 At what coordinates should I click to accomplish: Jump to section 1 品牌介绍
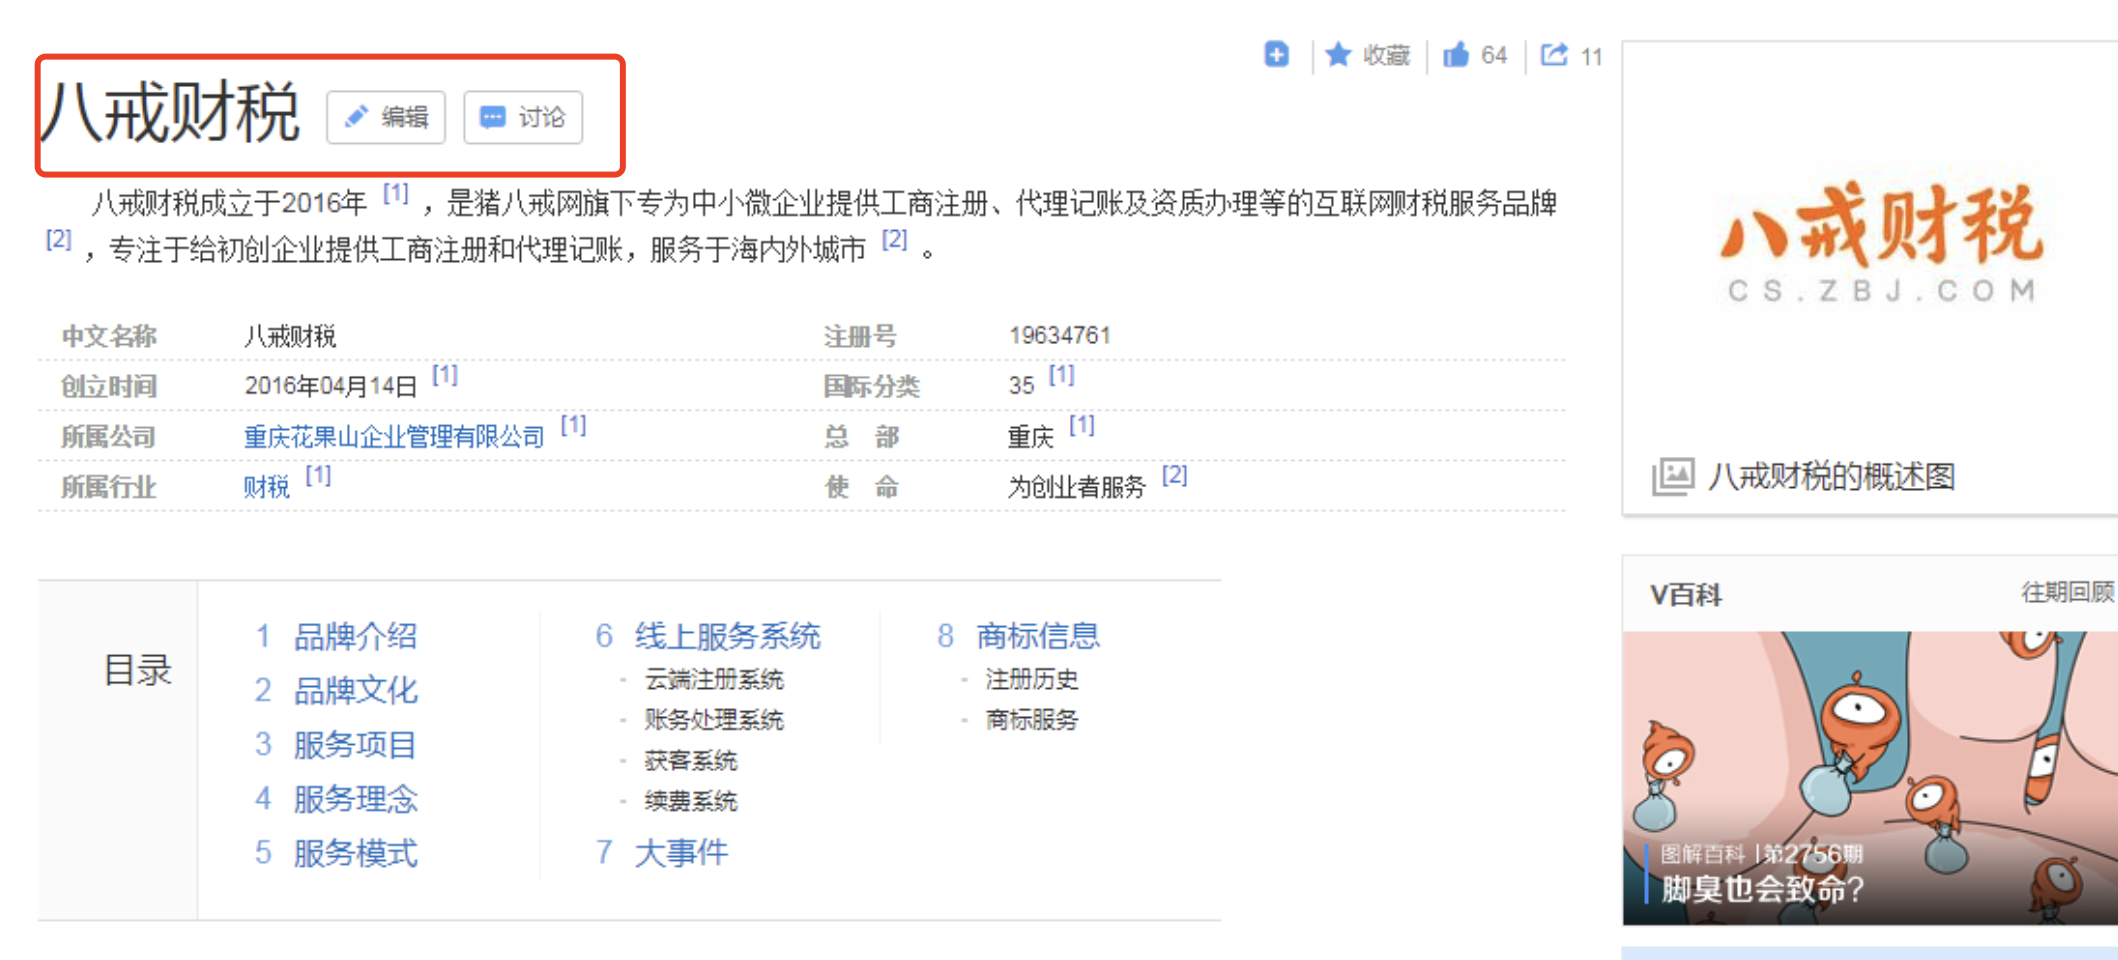[354, 636]
